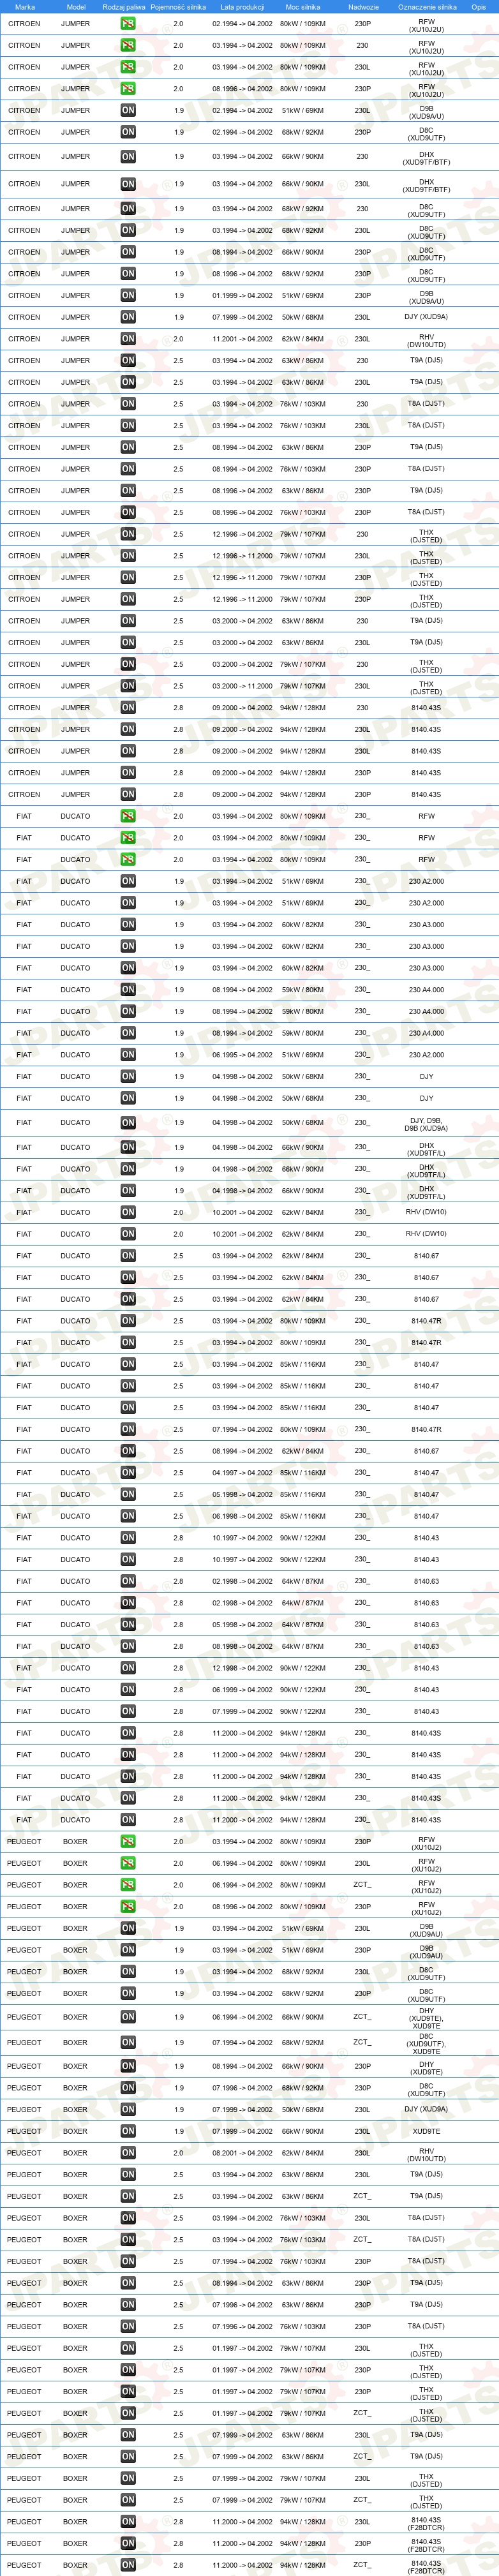The image size is (499, 2576).
Task: Click Citroen 'DJY (XUD9A)' engine code
Action: tap(427, 317)
